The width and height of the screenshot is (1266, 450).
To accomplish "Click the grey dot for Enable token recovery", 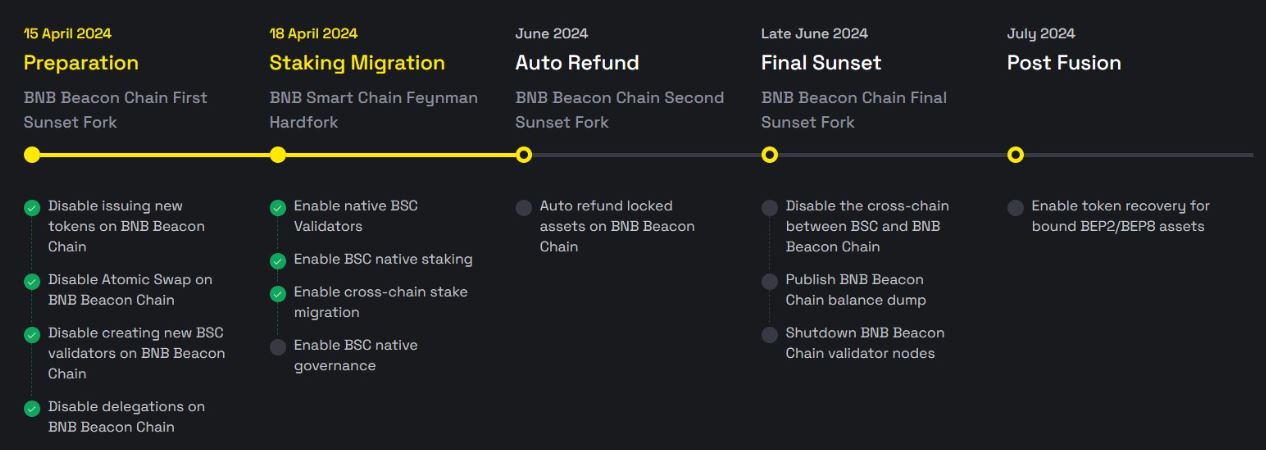I will coord(1016,208).
